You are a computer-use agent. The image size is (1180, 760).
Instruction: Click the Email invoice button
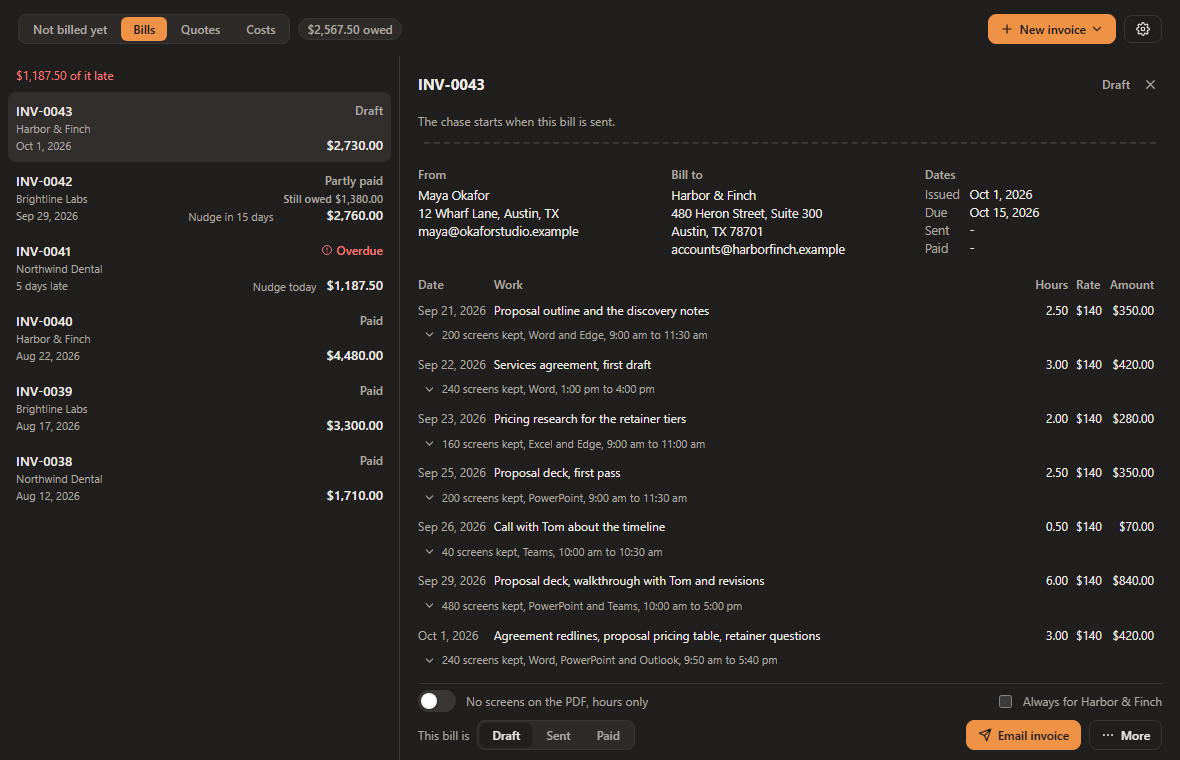point(1023,735)
